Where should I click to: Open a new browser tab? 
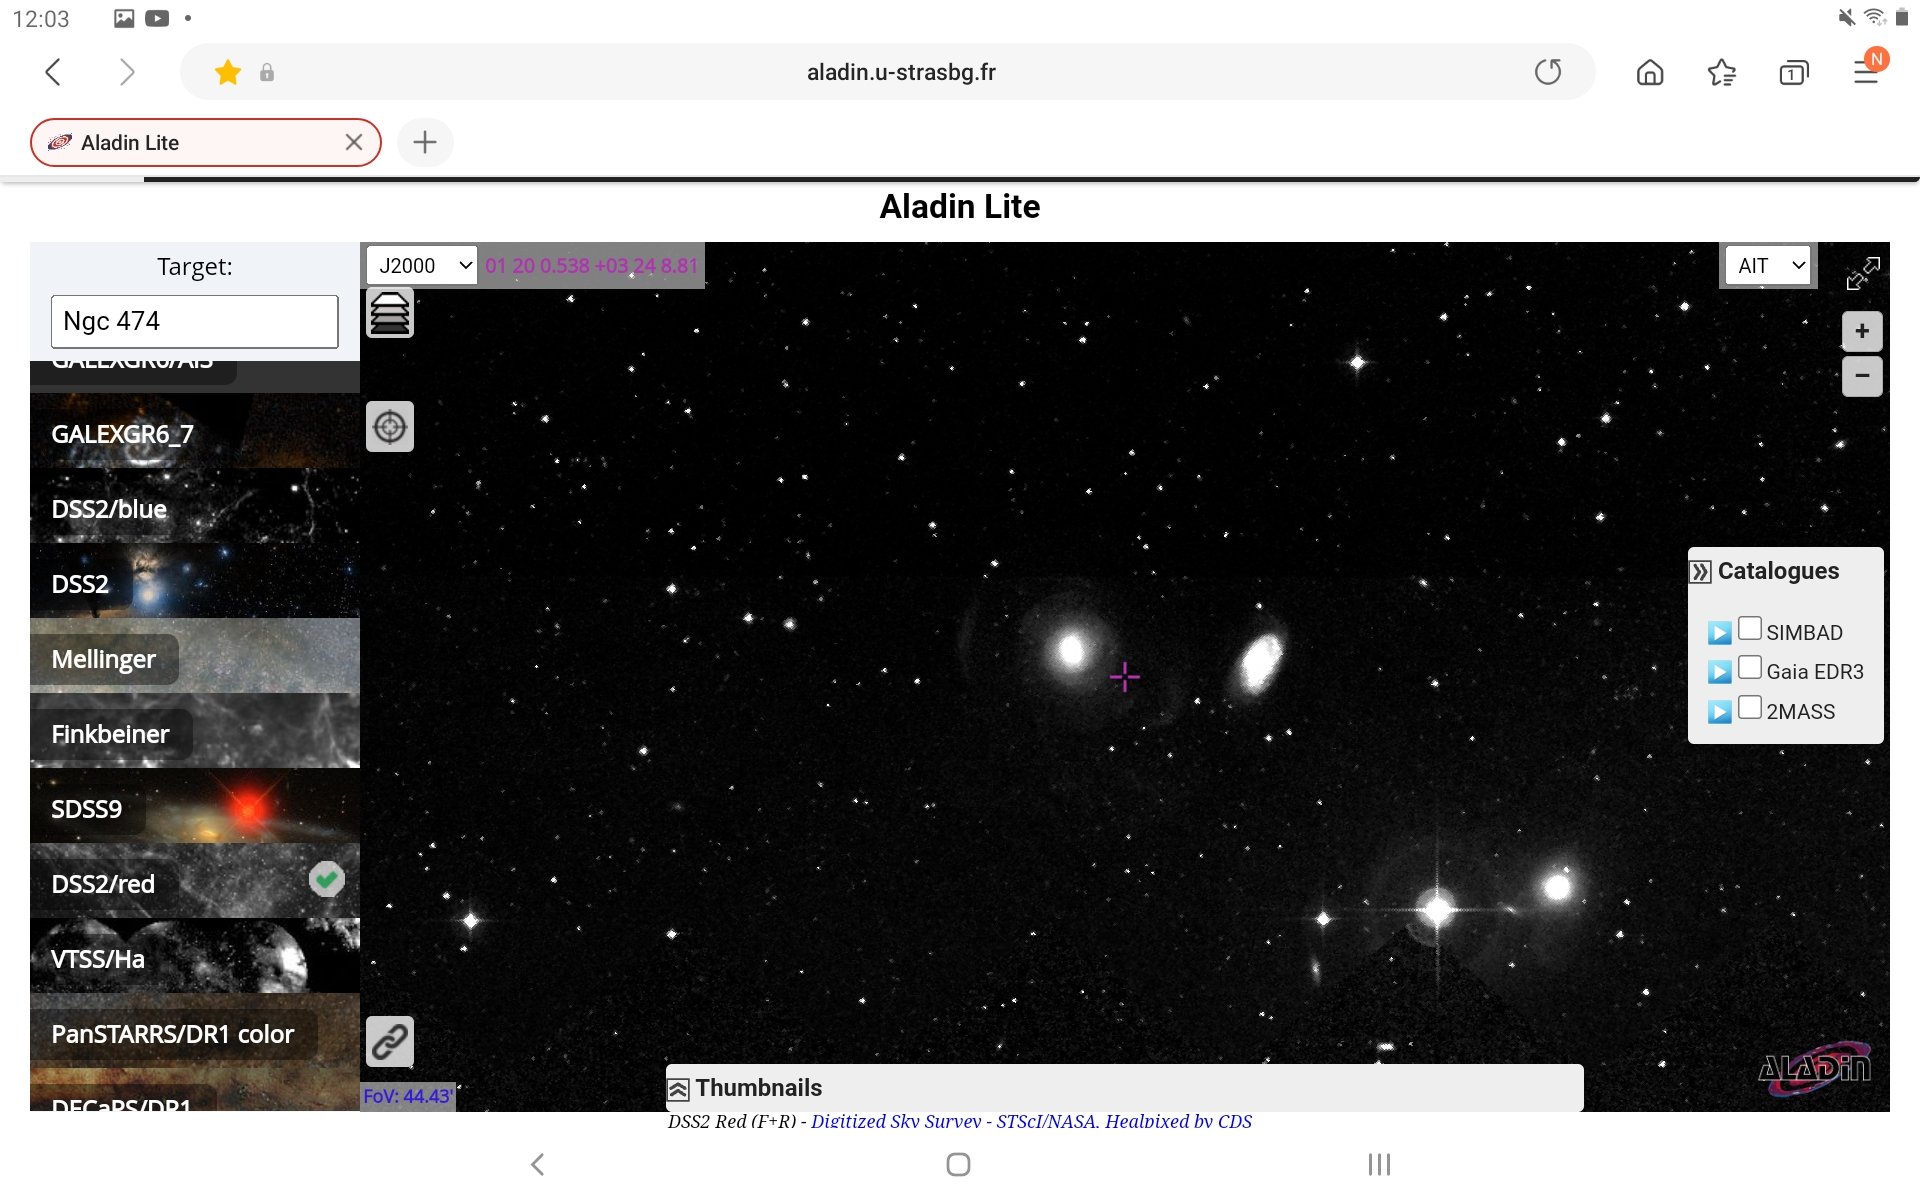click(x=425, y=143)
